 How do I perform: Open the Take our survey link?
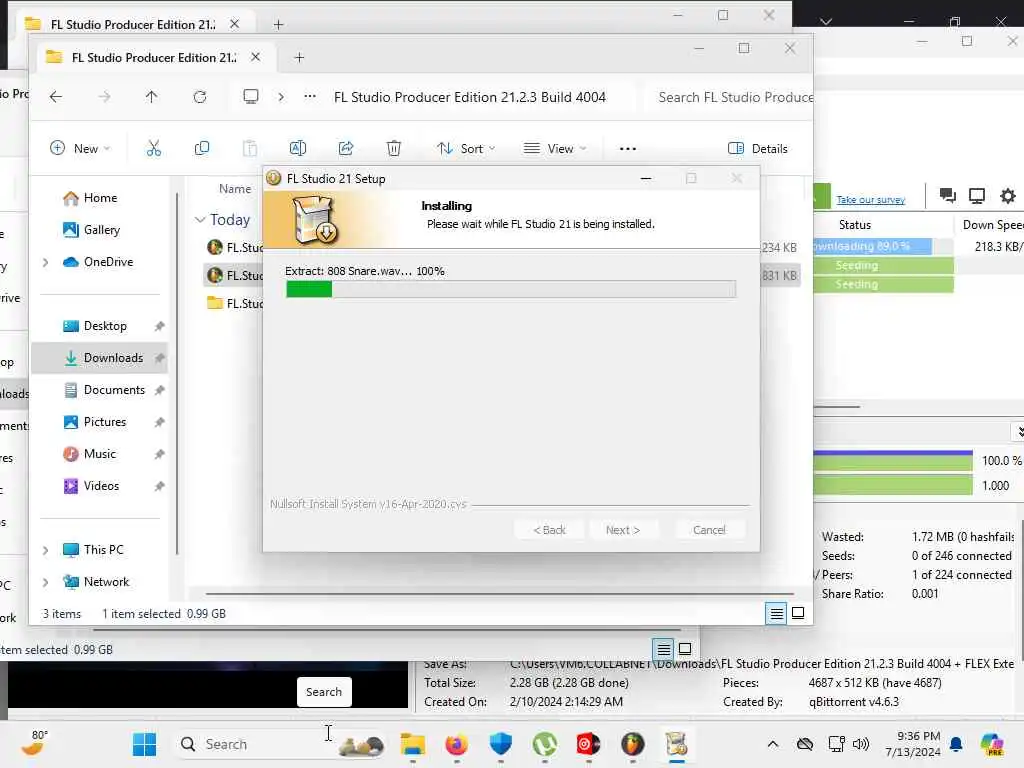point(871,200)
